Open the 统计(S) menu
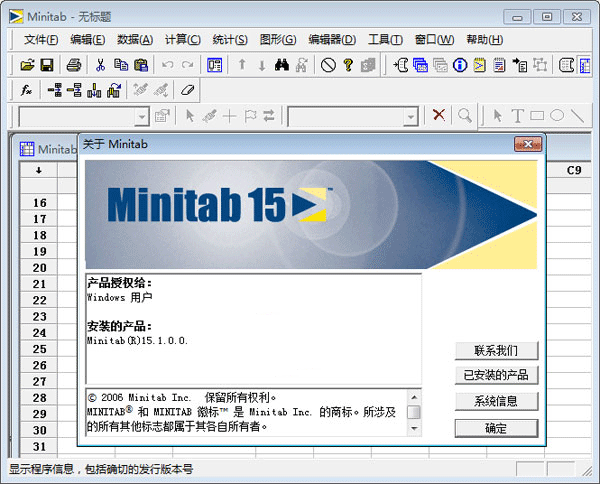The width and height of the screenshot is (600, 484). (x=230, y=39)
